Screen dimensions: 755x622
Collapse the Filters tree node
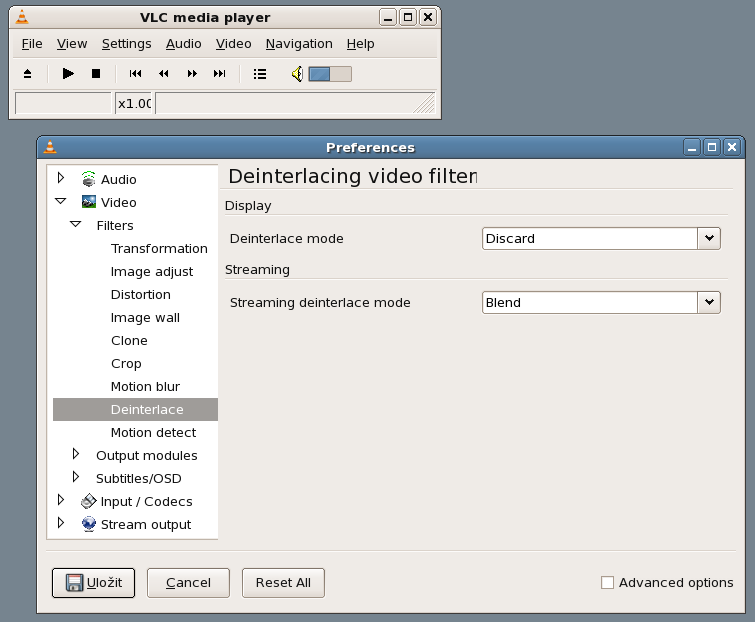[x=76, y=225]
